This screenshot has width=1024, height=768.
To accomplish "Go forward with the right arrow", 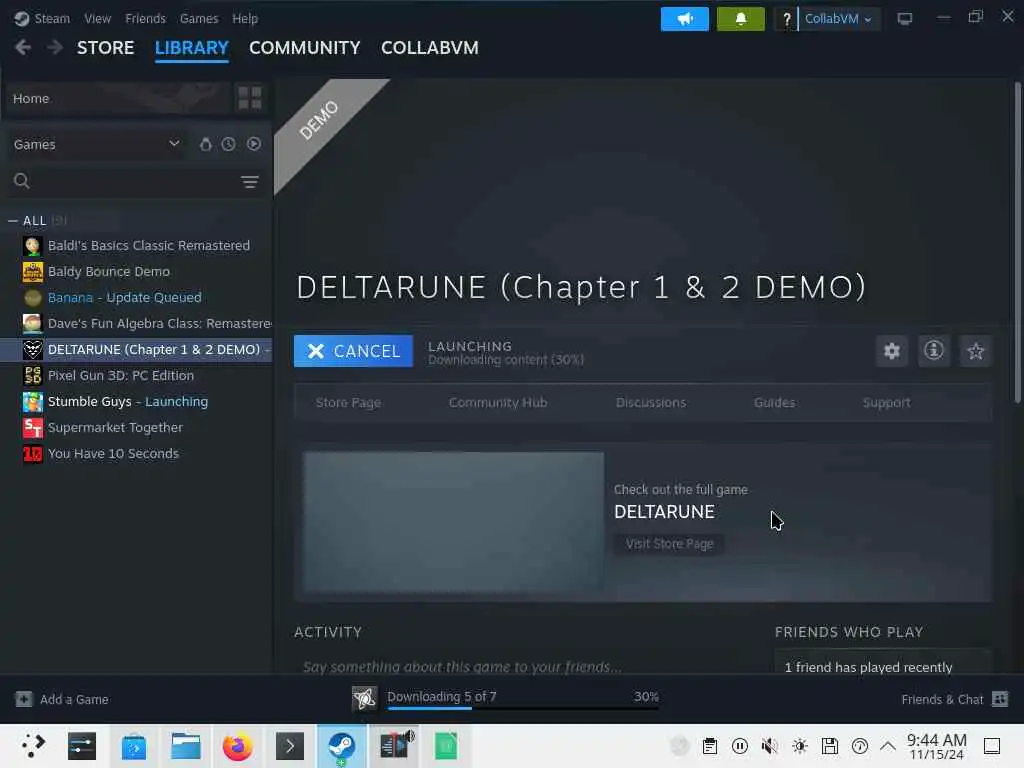I will pyautogui.click(x=55, y=47).
